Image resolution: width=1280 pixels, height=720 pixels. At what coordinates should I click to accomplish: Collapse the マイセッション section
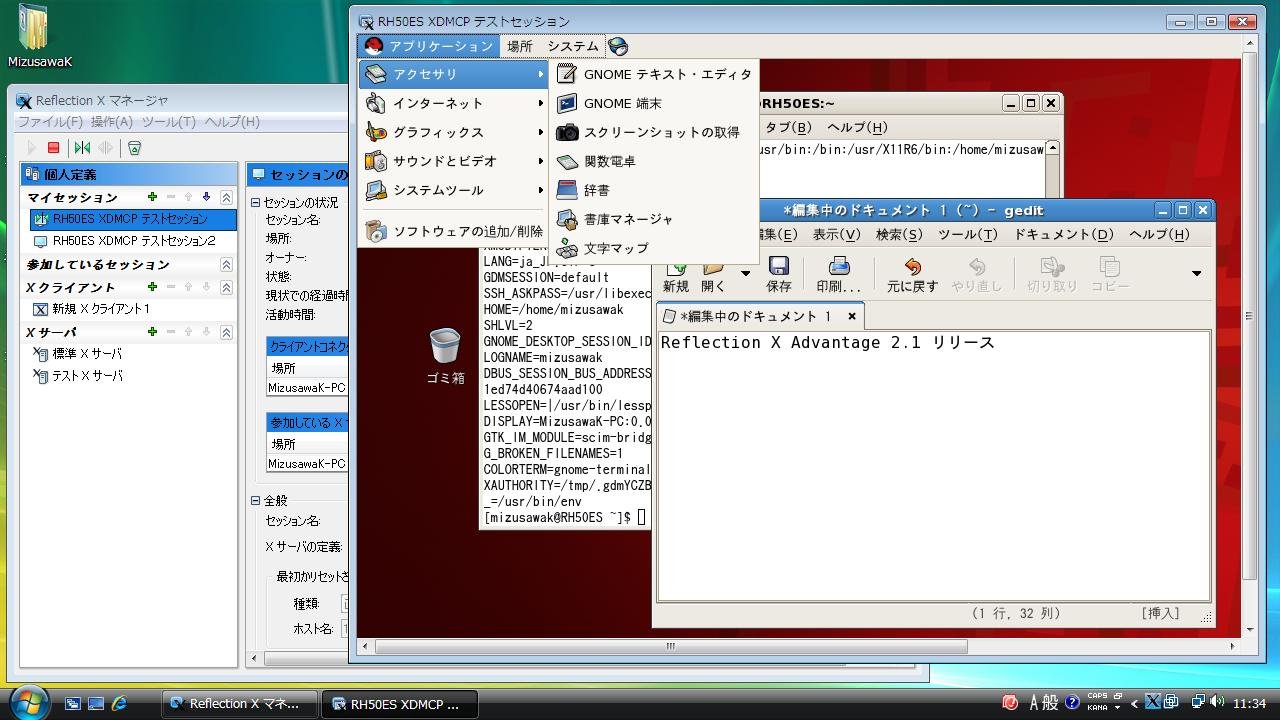[x=226, y=198]
